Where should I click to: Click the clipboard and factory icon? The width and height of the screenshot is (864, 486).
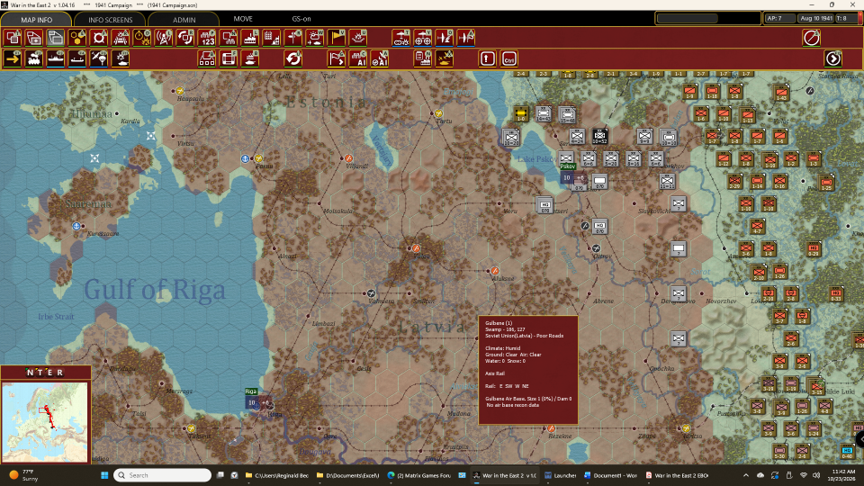coord(423,58)
